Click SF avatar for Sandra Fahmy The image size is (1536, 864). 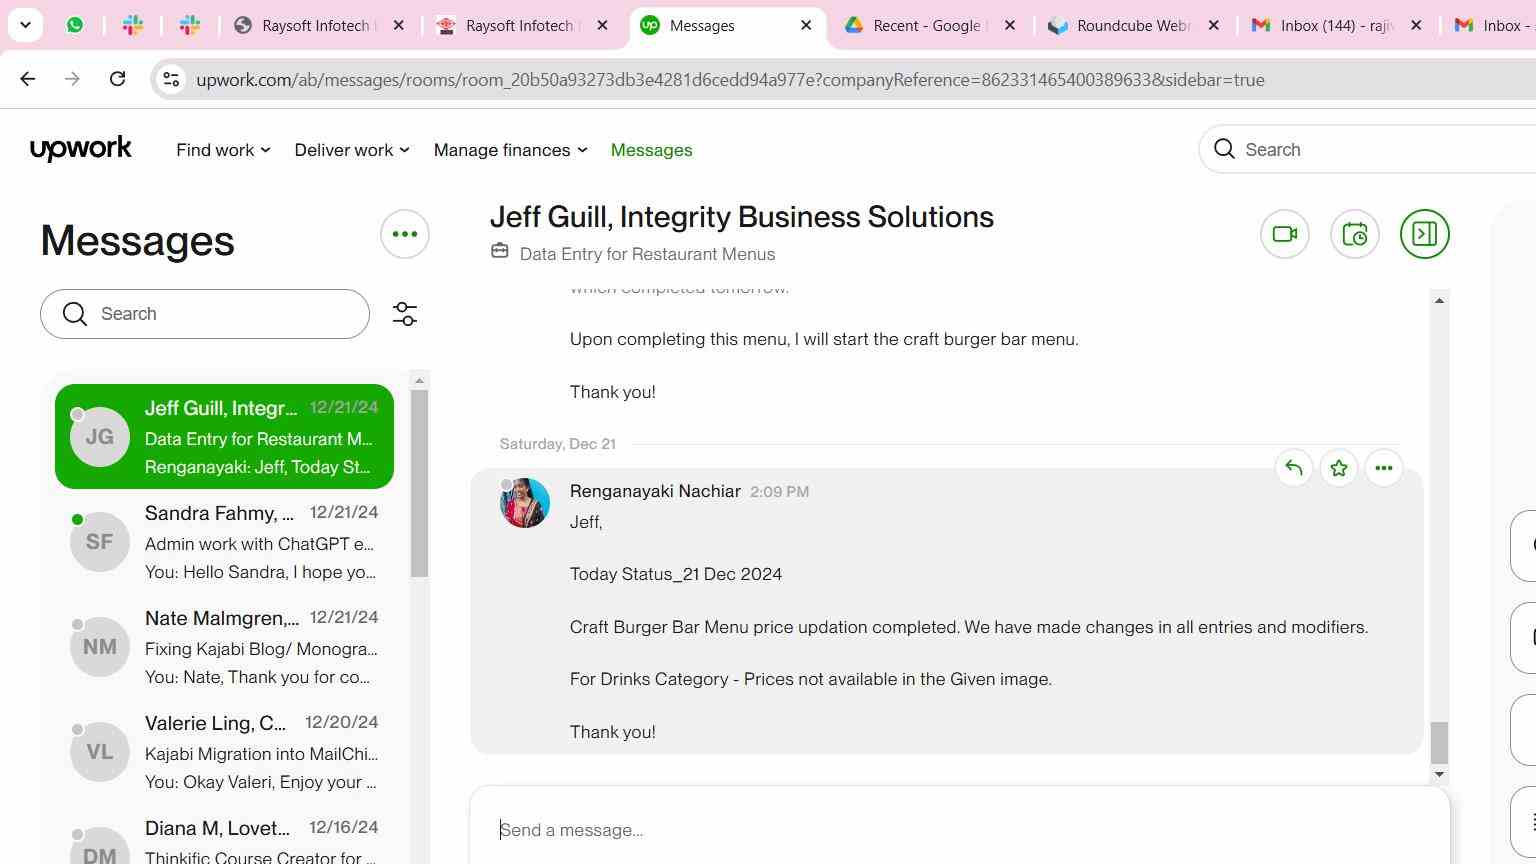(99, 542)
